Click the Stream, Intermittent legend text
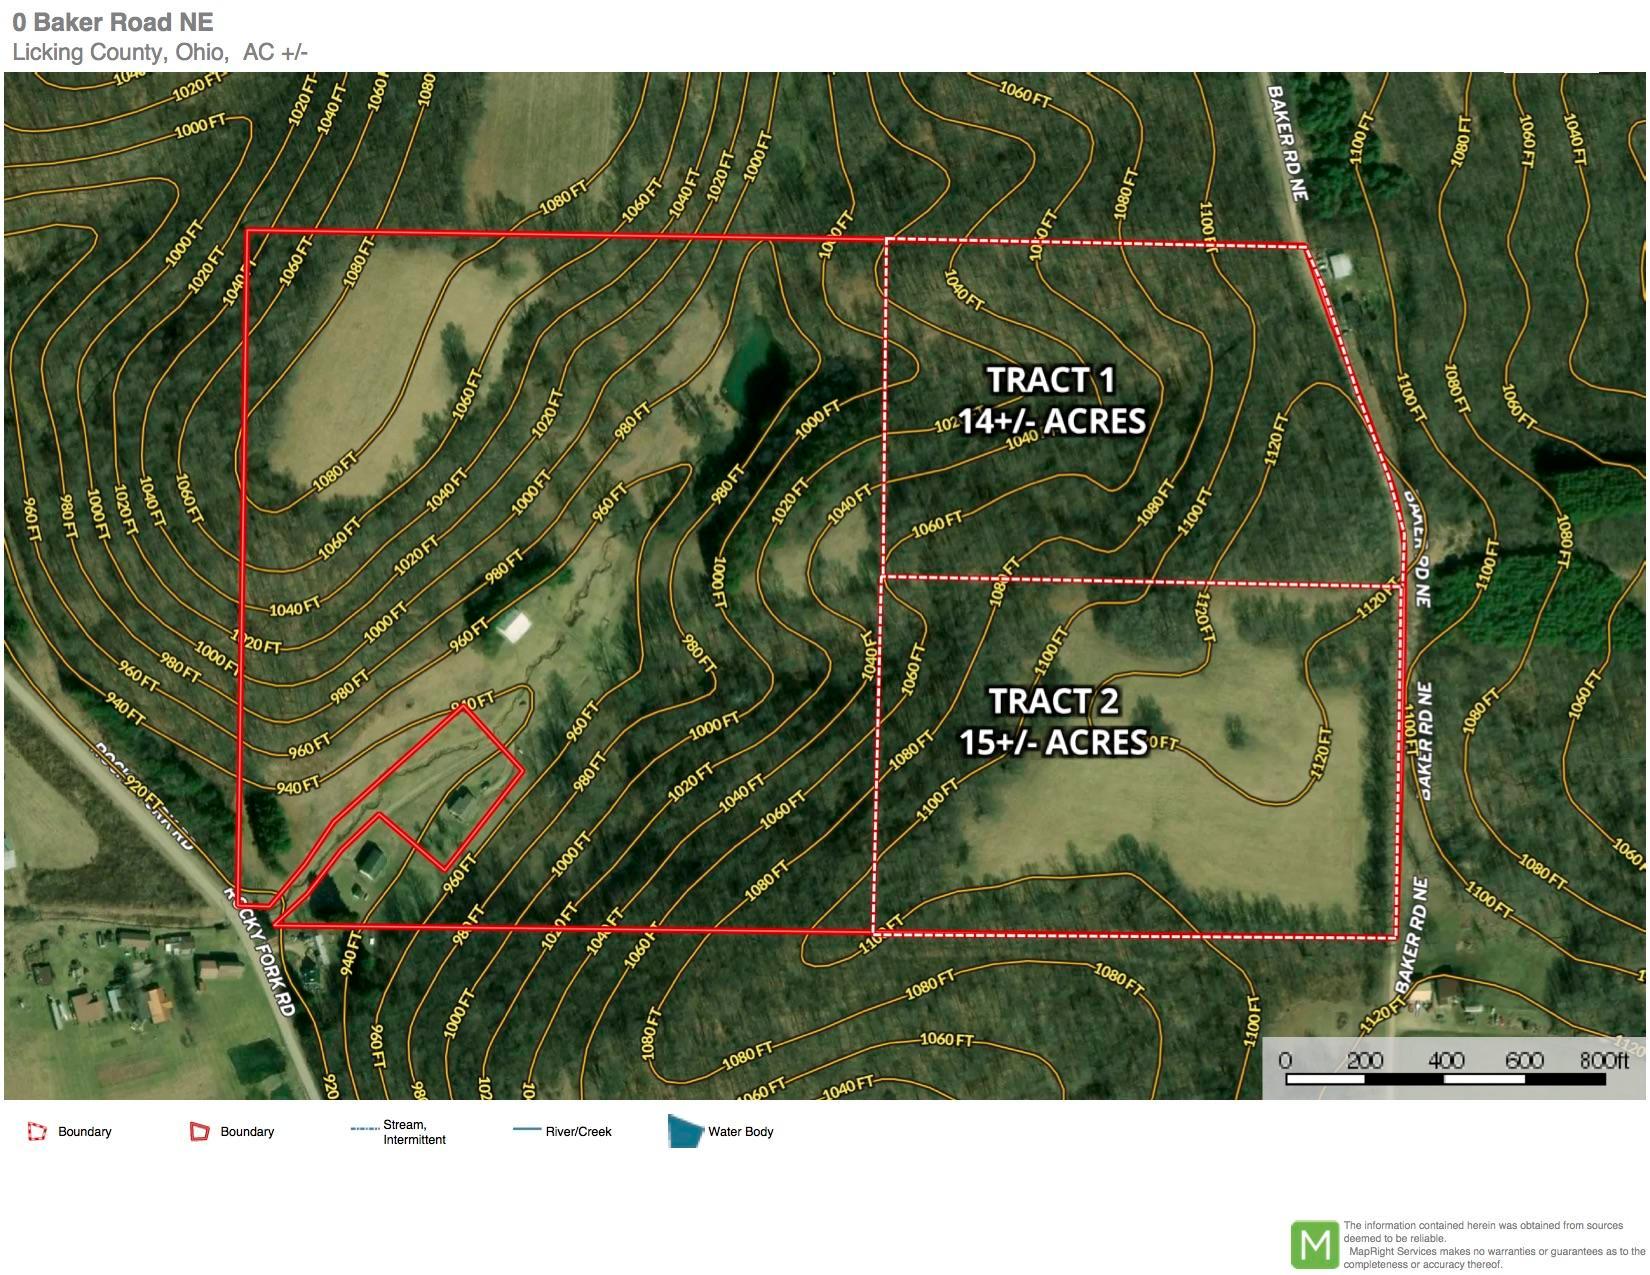This screenshot has height=1275, width=1650. tap(414, 1132)
